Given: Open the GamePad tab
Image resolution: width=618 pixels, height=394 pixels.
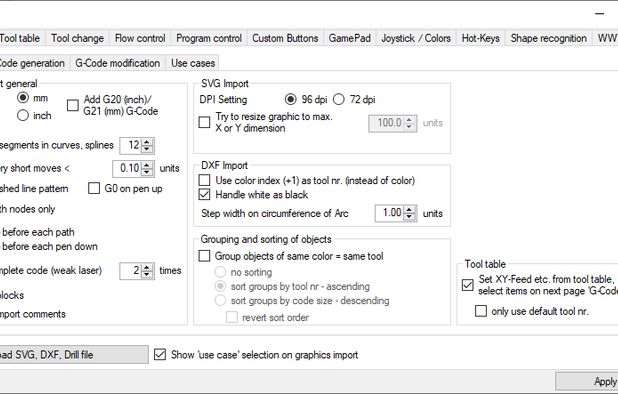Looking at the screenshot, I should coord(350,38).
